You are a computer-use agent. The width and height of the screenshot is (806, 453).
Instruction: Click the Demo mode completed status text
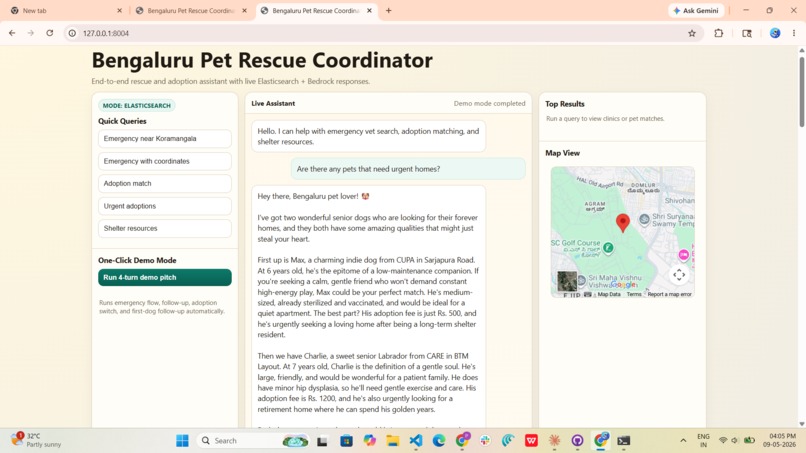(489, 103)
